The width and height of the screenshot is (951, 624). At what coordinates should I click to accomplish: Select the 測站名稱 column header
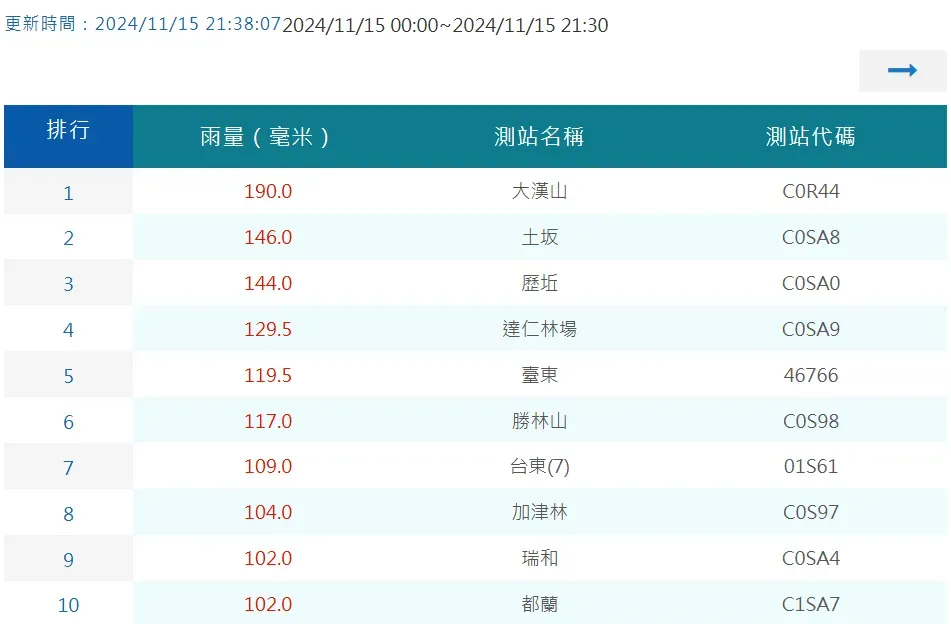click(x=539, y=136)
